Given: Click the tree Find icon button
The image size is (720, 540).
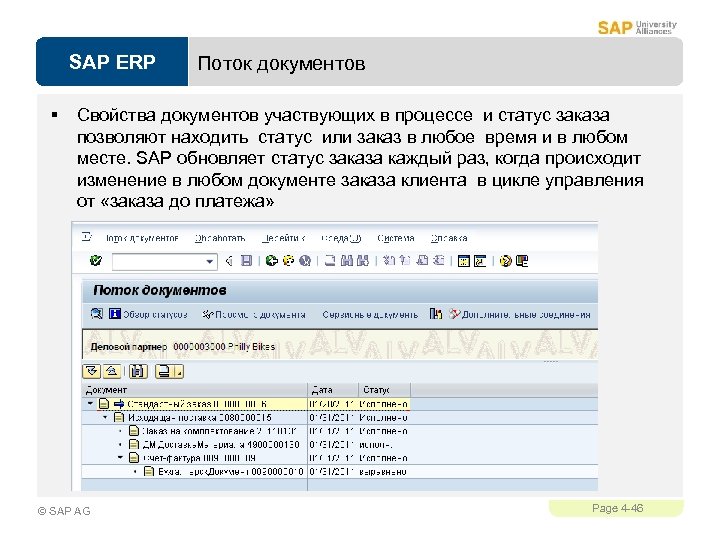Looking at the screenshot, I should coord(137,371).
